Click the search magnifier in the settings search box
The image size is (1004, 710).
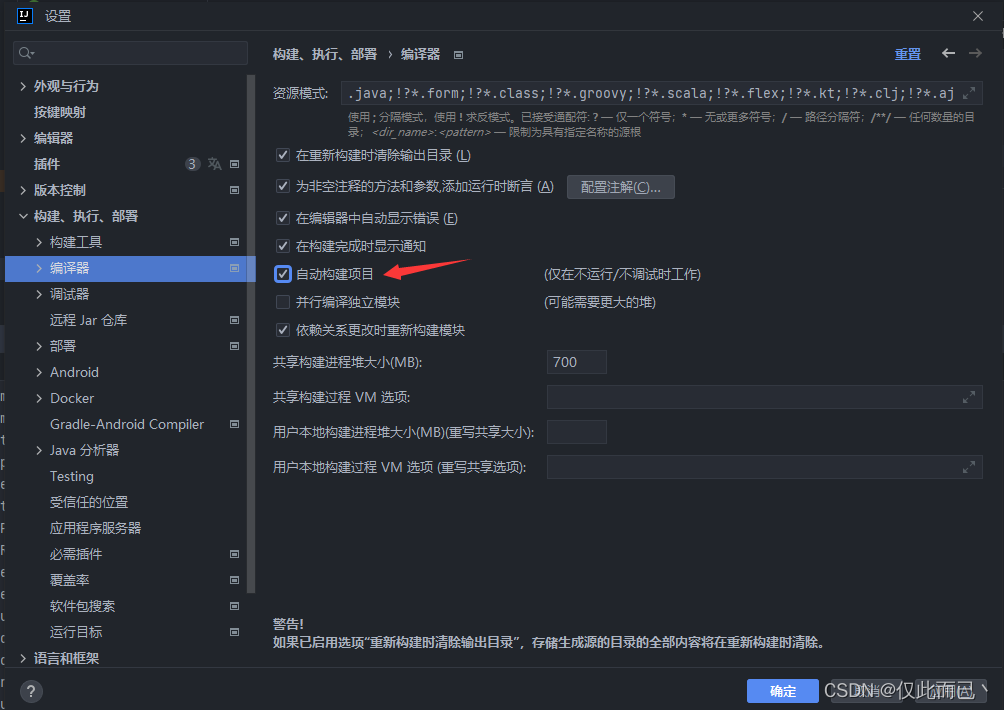click(x=24, y=51)
